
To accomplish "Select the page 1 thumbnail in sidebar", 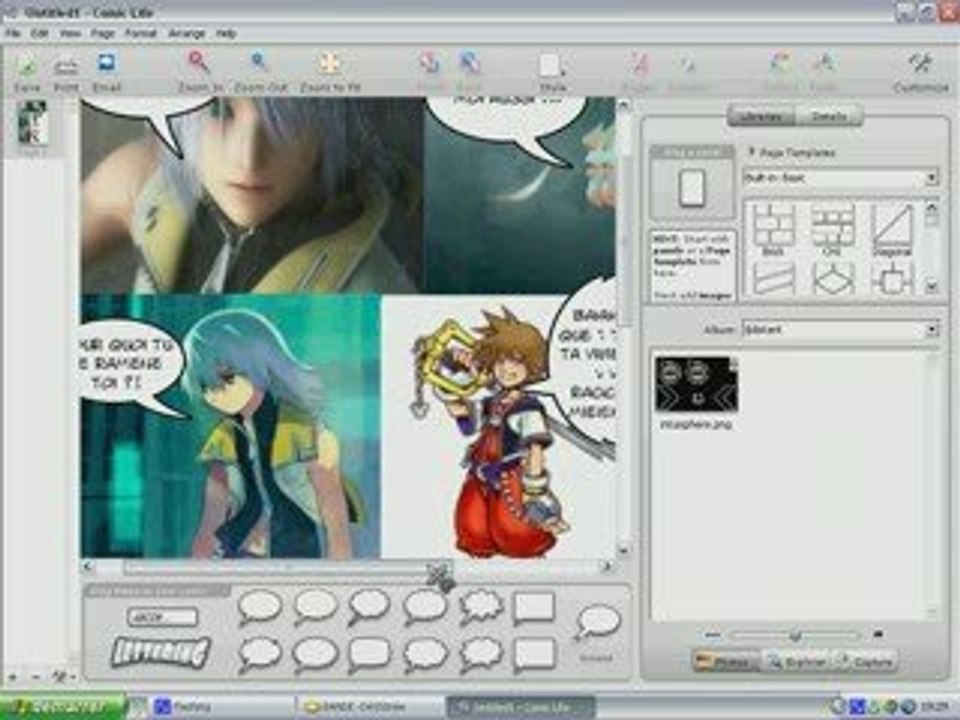I will click(x=32, y=122).
